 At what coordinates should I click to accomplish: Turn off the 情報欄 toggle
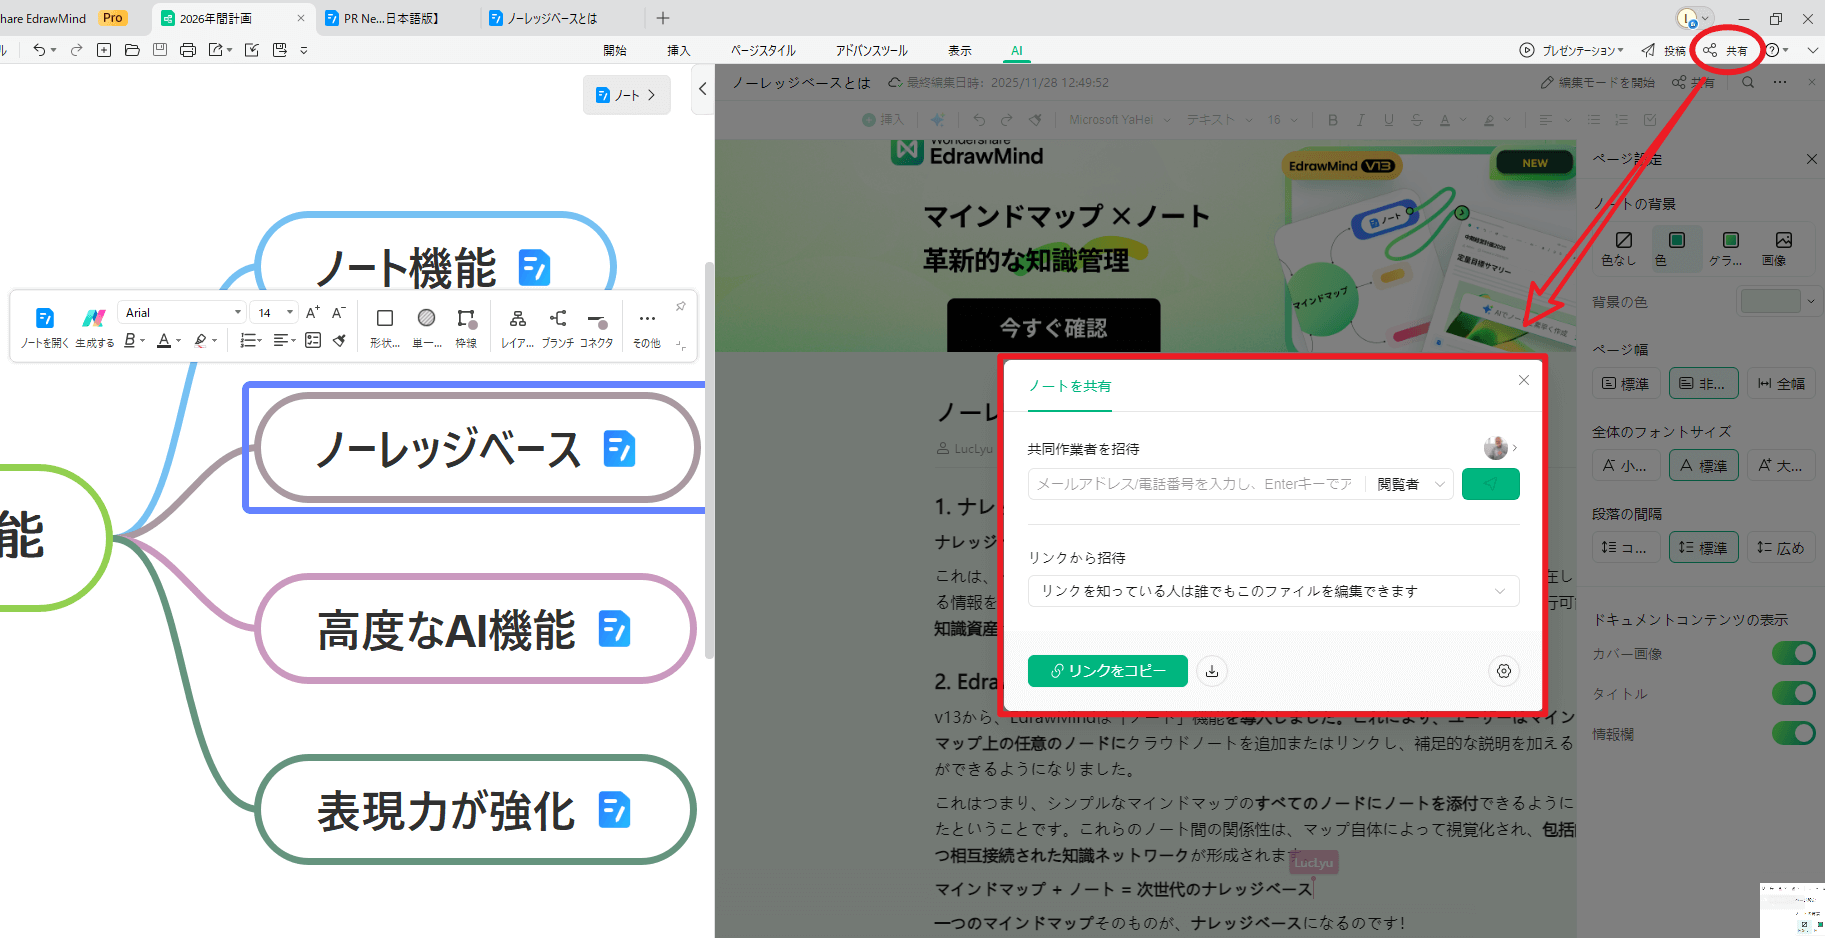coord(1793,733)
